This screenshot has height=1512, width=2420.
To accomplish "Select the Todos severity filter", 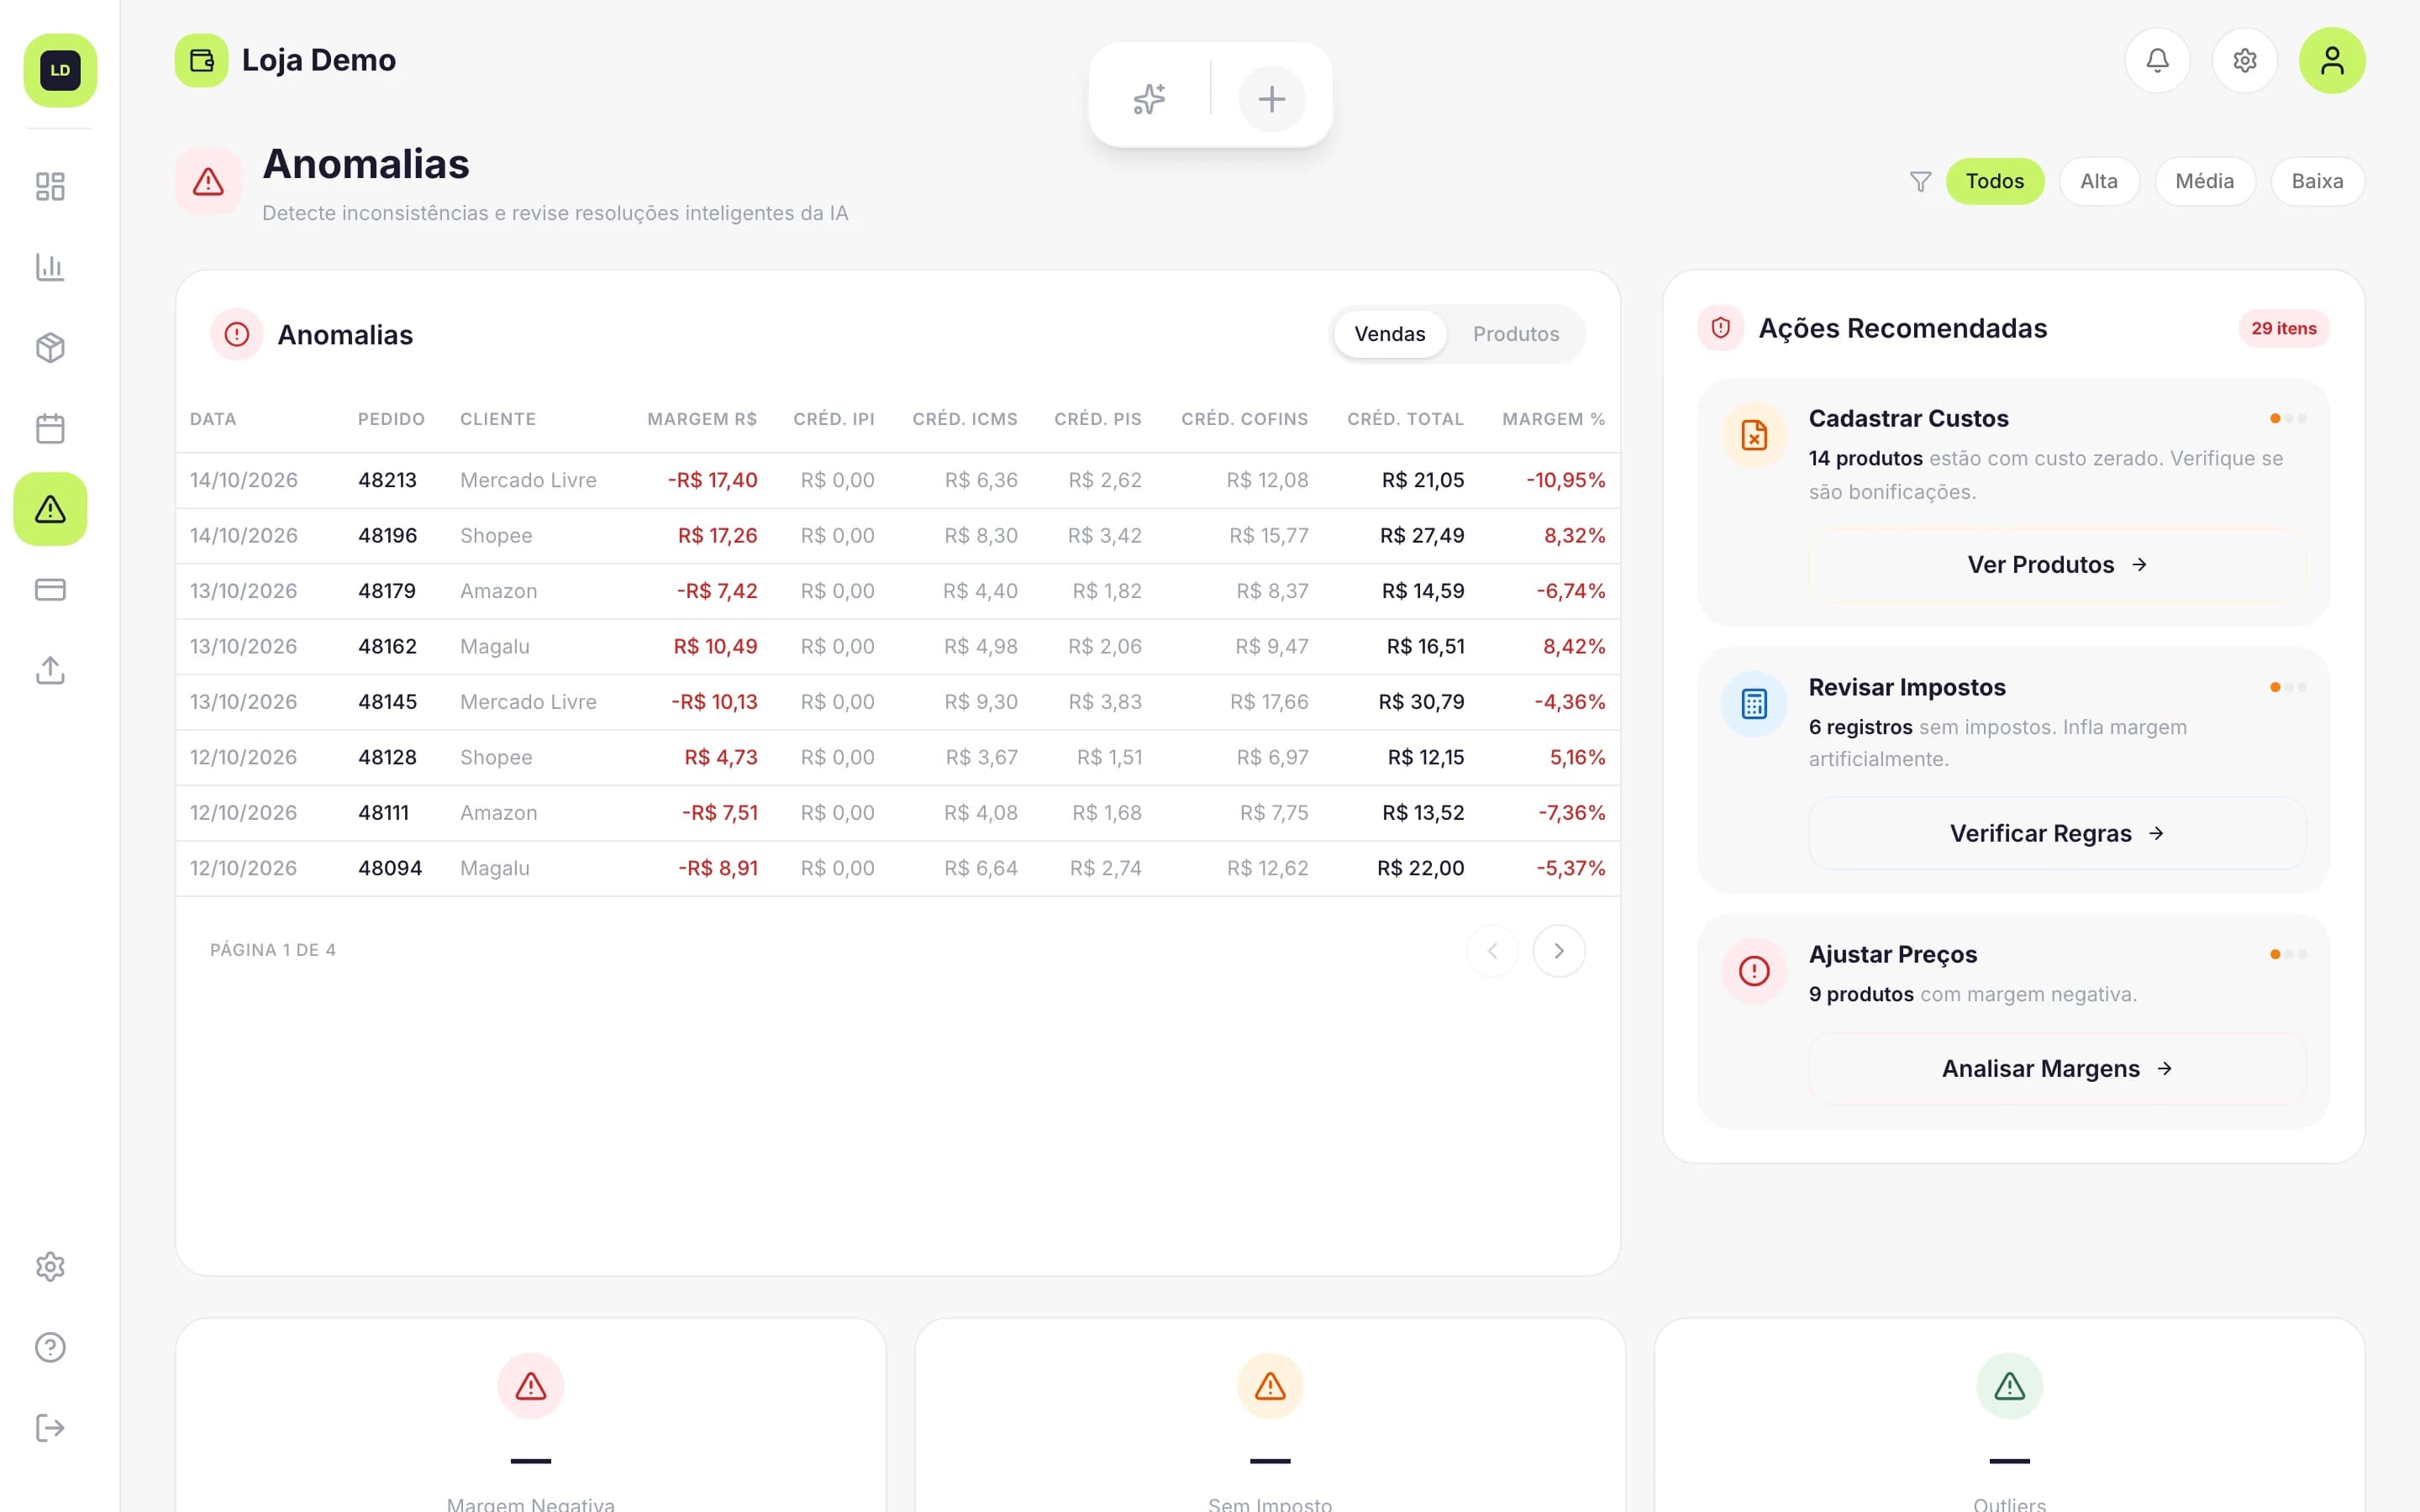I will (x=1994, y=181).
